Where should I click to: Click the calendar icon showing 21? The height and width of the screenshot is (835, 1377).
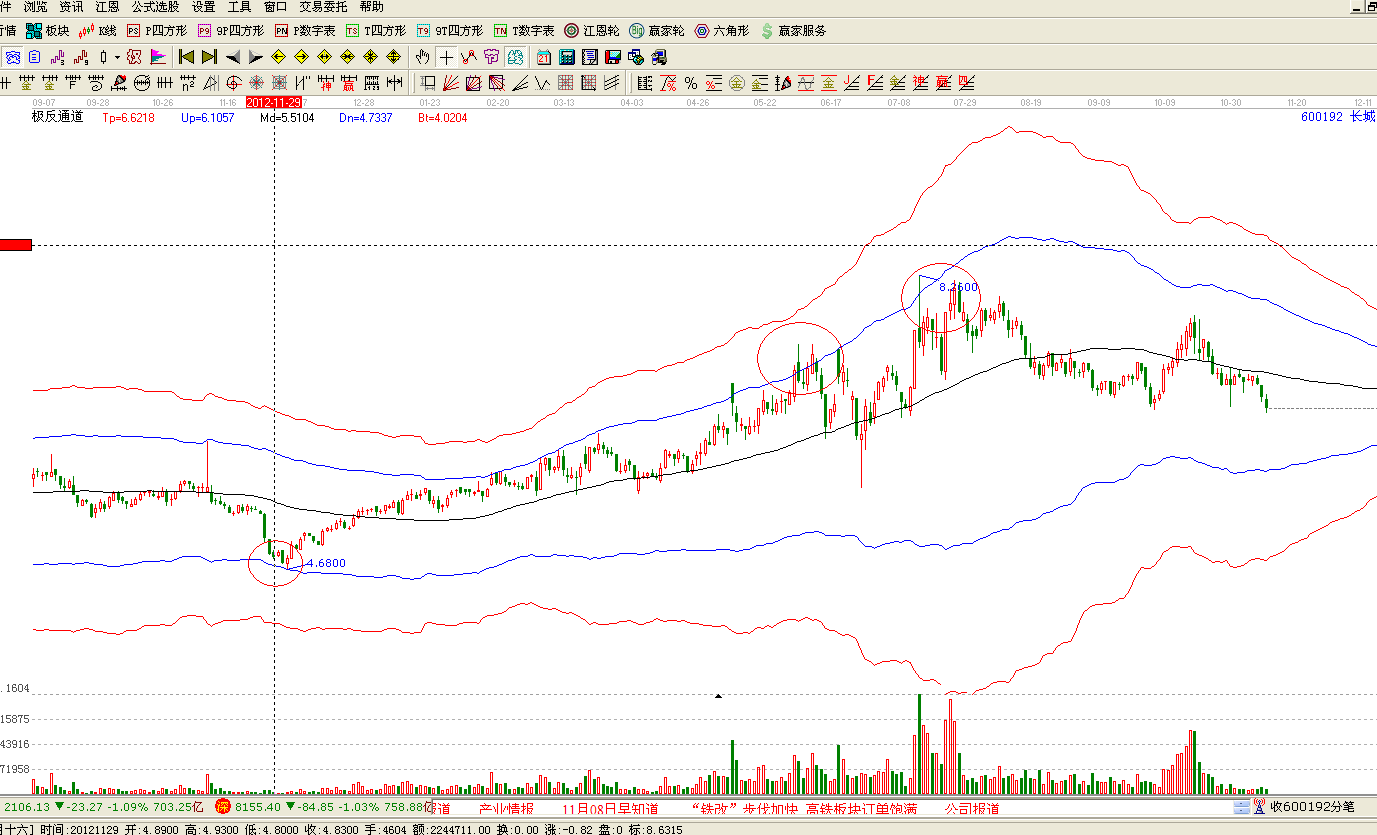[x=544, y=57]
